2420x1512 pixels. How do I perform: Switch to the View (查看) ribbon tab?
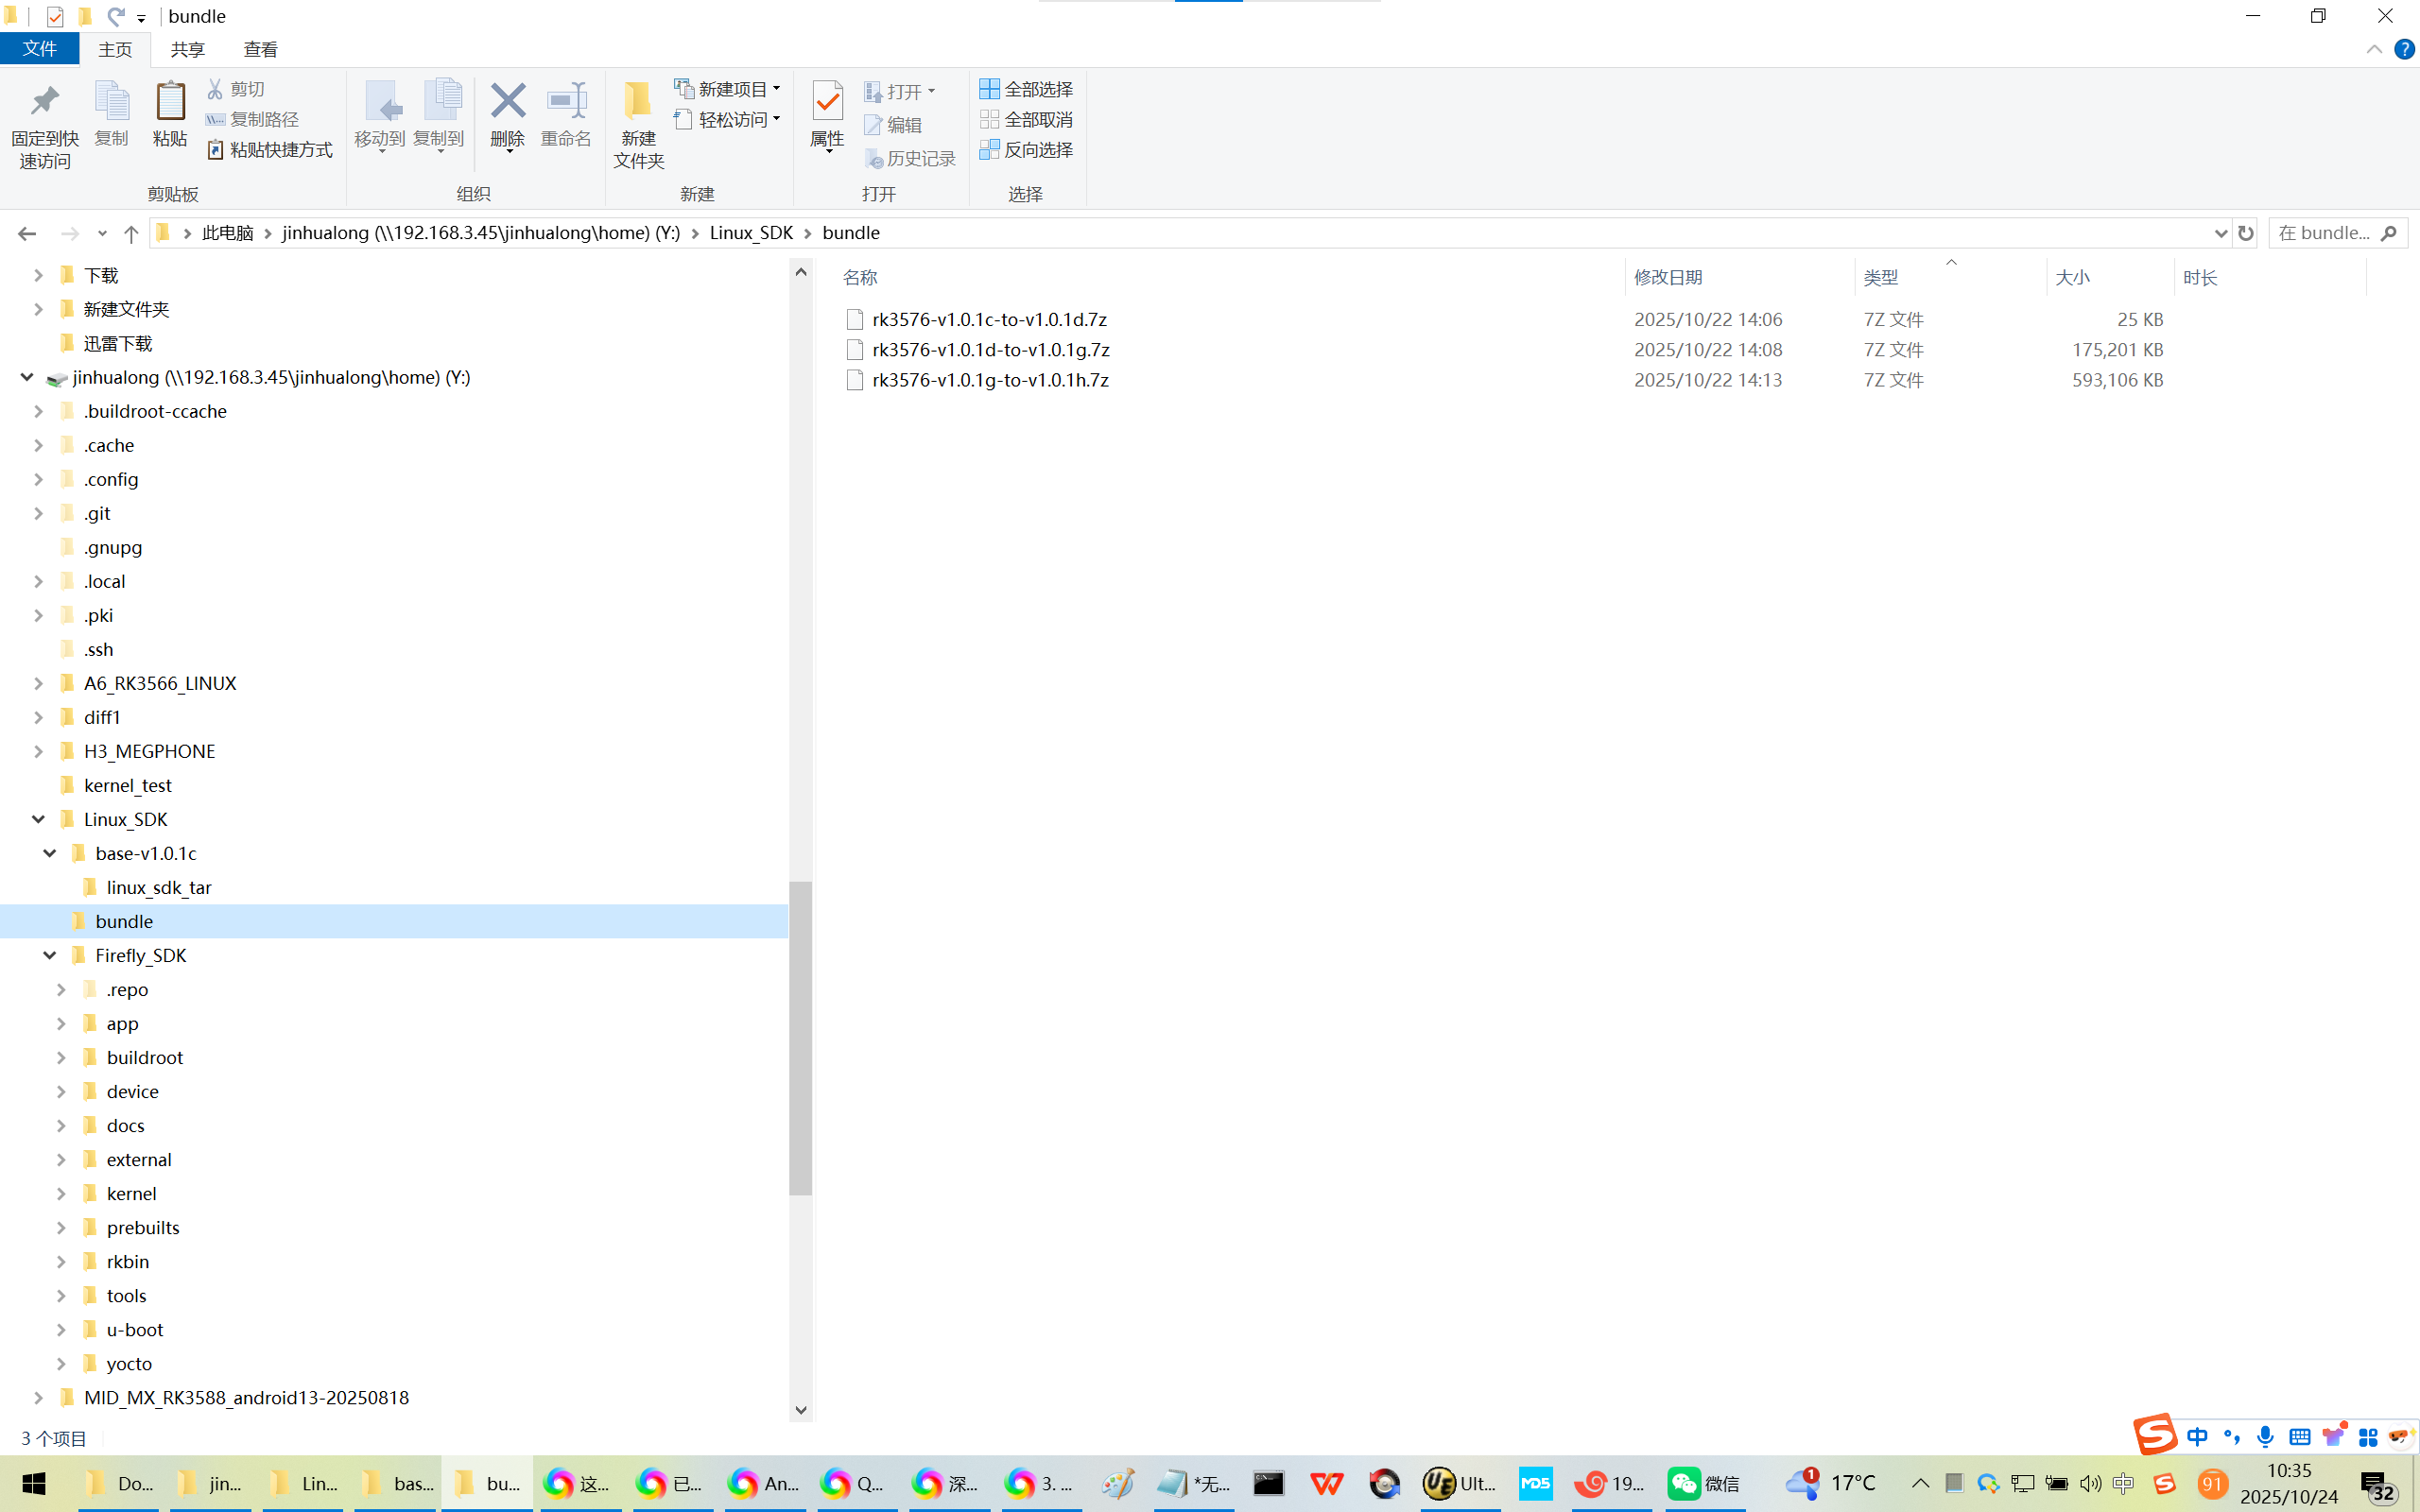[260, 49]
